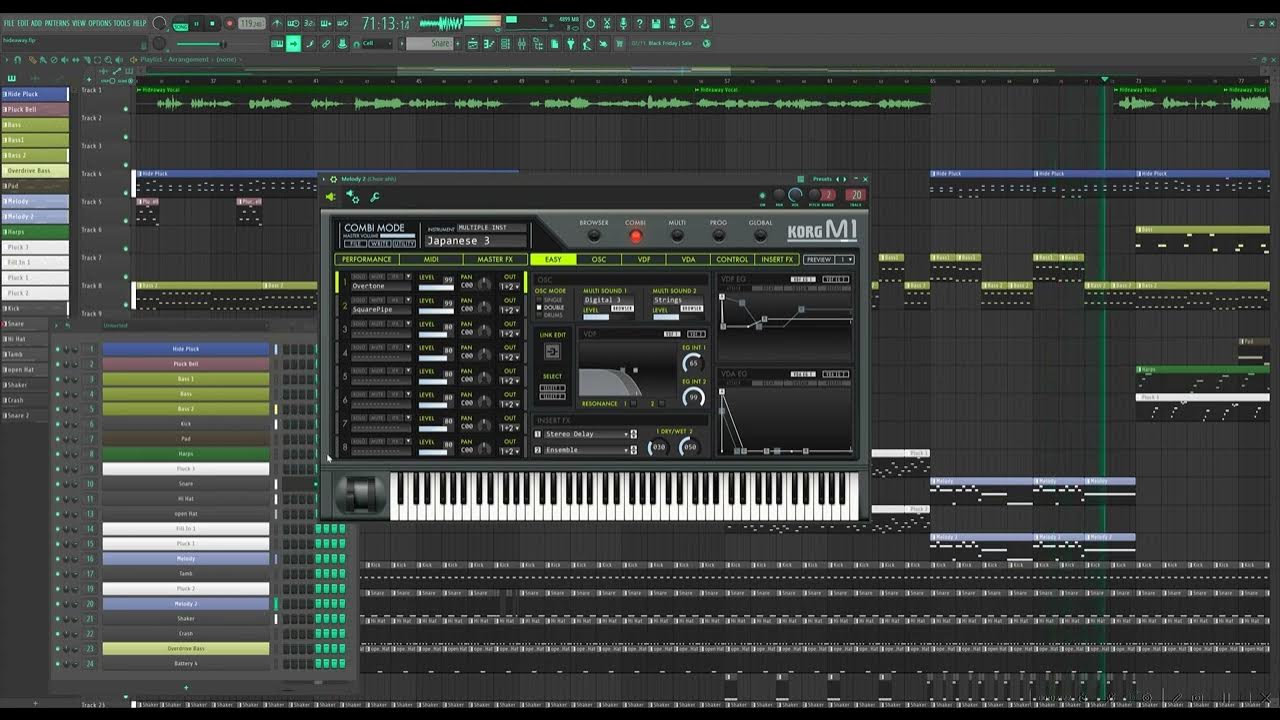Click the link/chain toolbar icon
Viewport: 1280px width, 720px height.
pyautogui.click(x=326, y=43)
